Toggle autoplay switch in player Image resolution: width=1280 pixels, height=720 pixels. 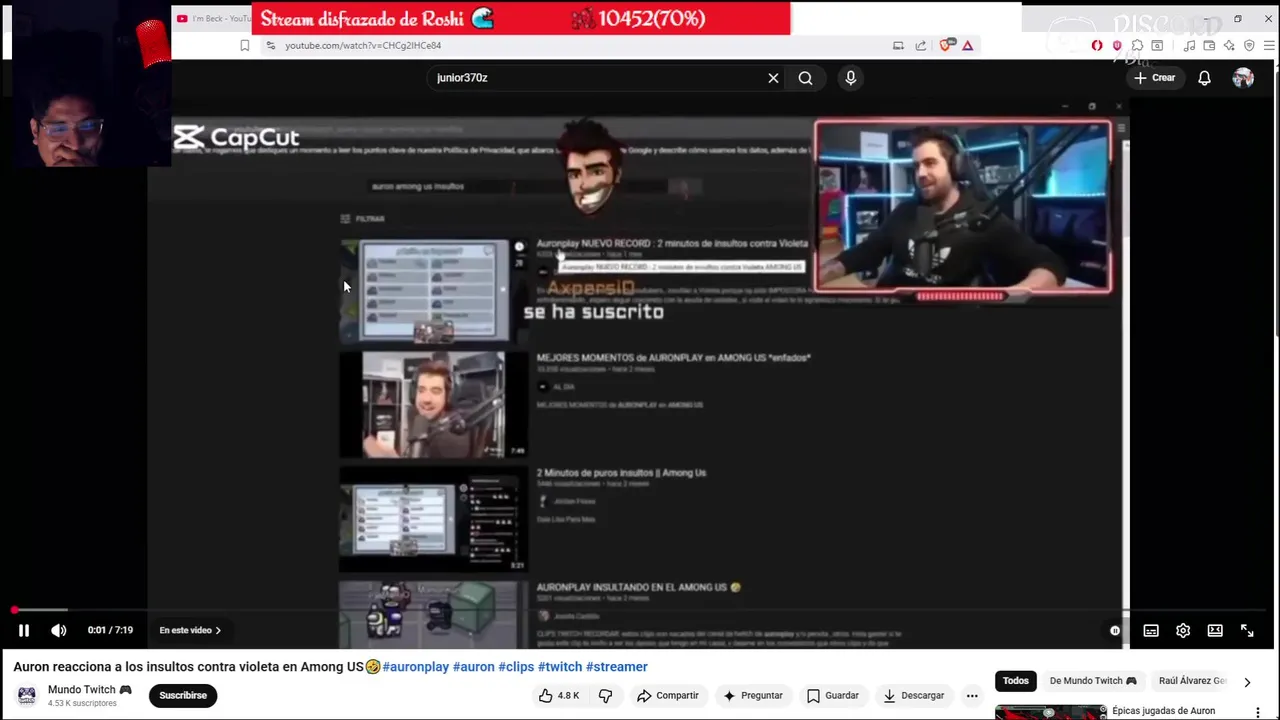coord(1115,631)
